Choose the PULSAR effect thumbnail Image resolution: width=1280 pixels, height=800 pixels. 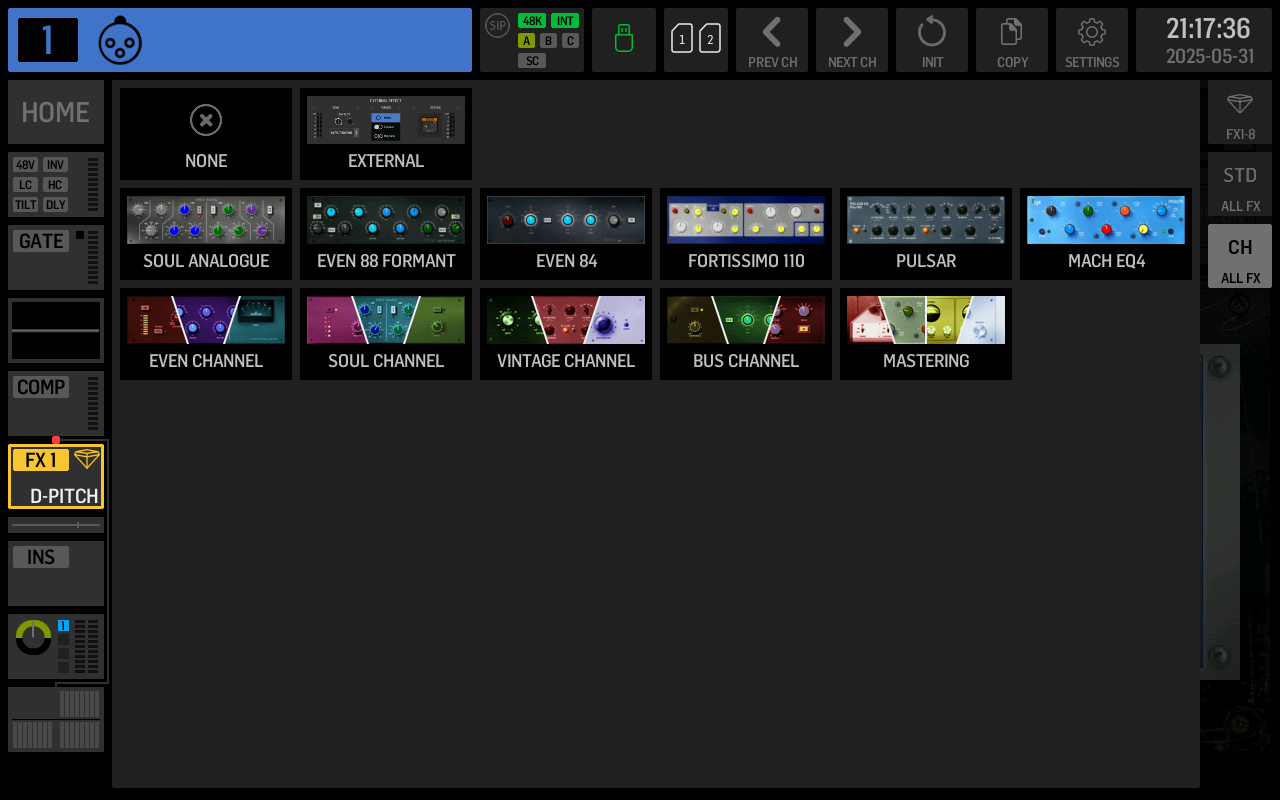926,234
